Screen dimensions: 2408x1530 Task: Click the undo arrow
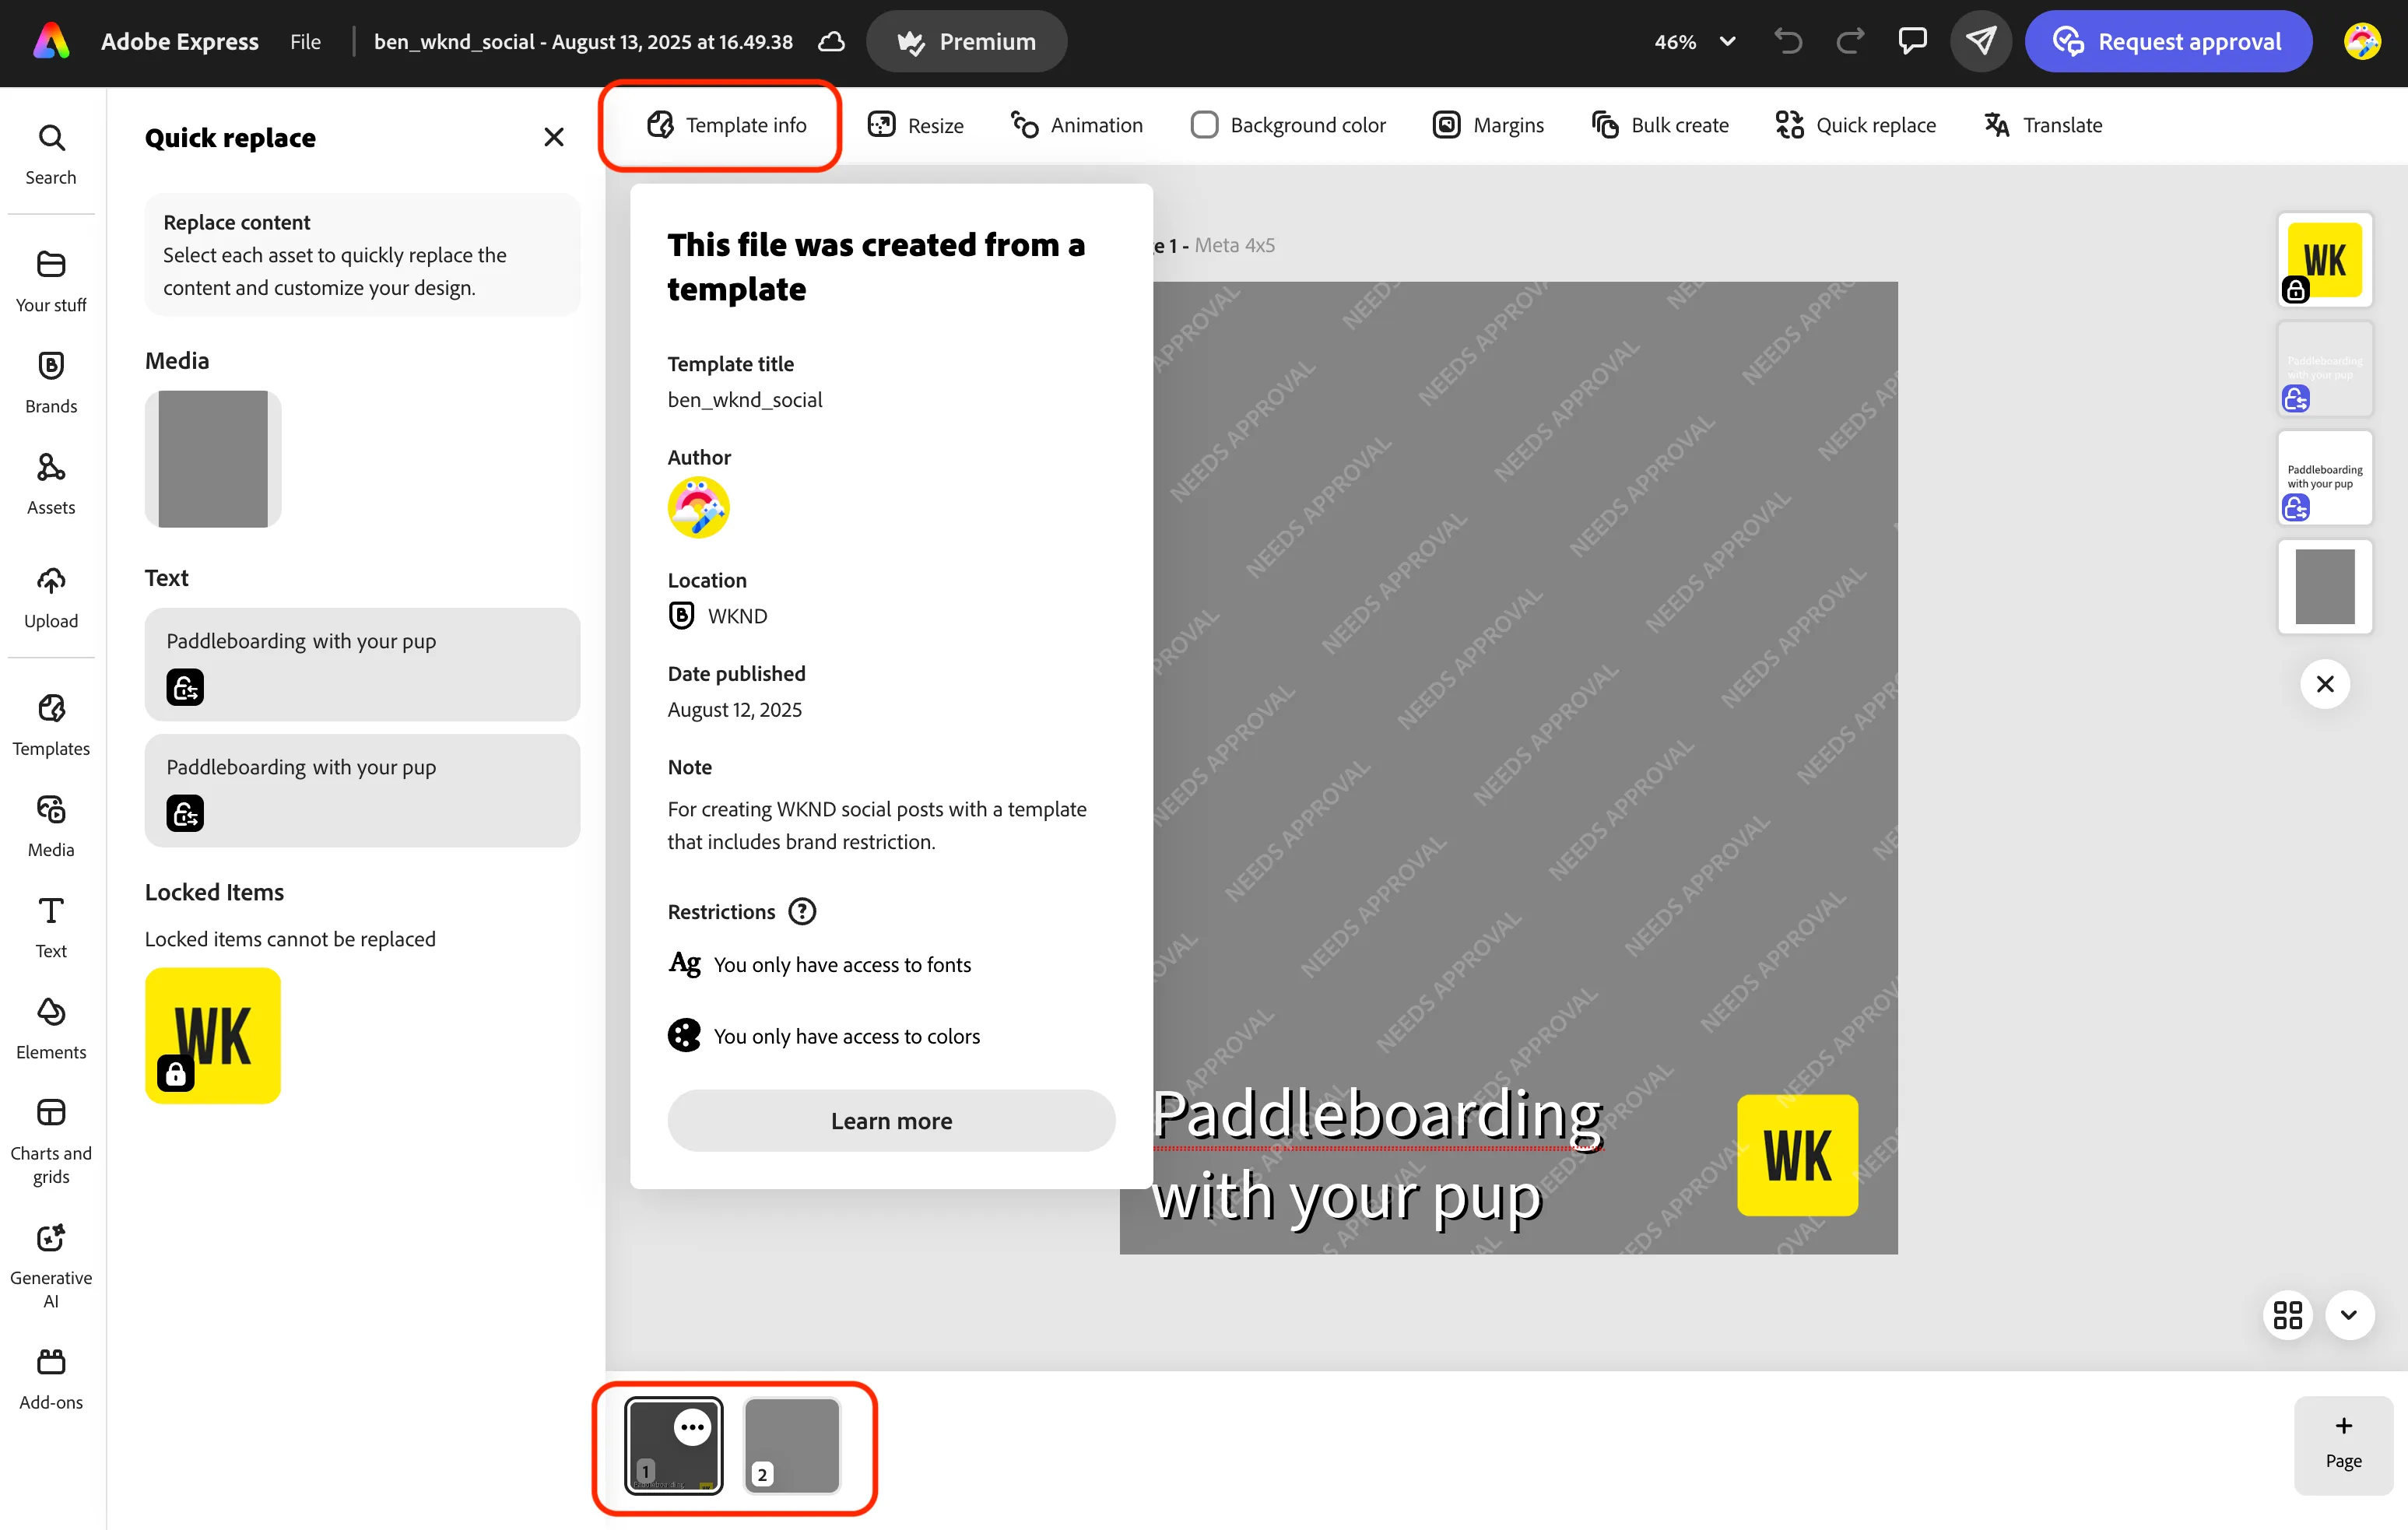pyautogui.click(x=1788, y=41)
